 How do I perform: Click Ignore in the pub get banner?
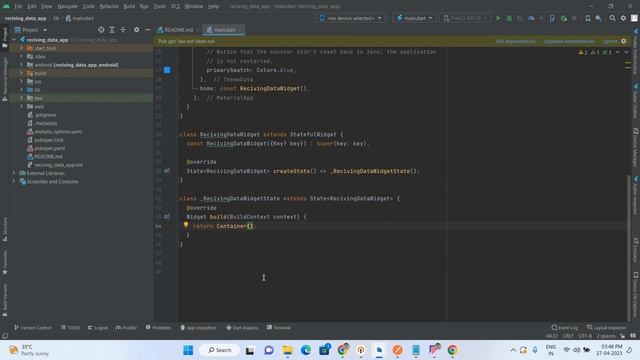610,41
